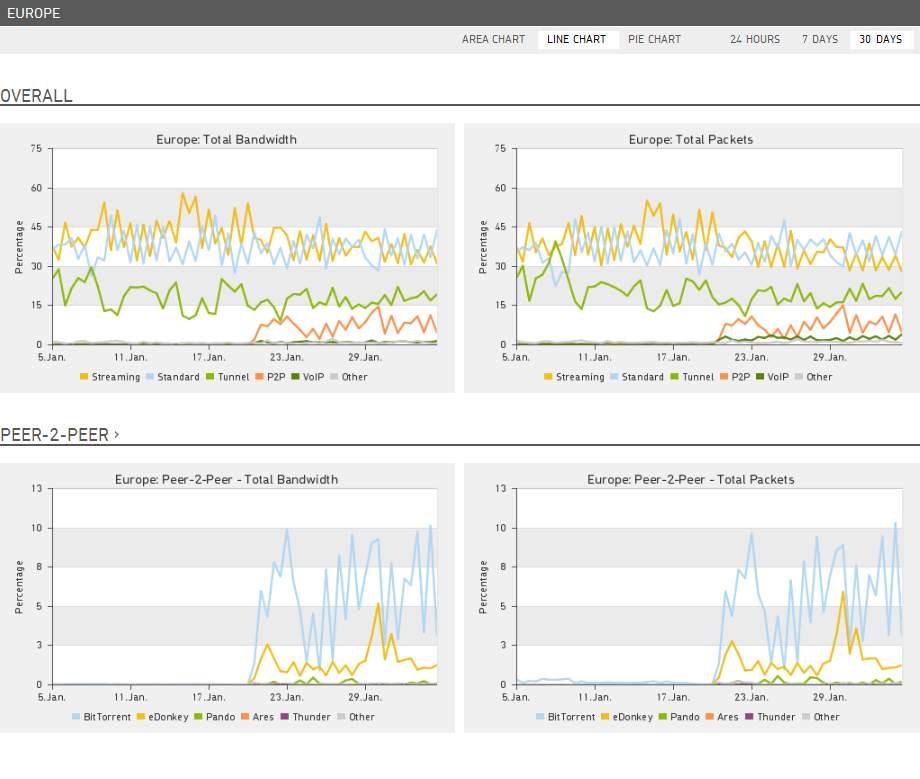Toggle Streaming series in overall Bandwidth legend
The height and width of the screenshot is (779, 920).
110,377
